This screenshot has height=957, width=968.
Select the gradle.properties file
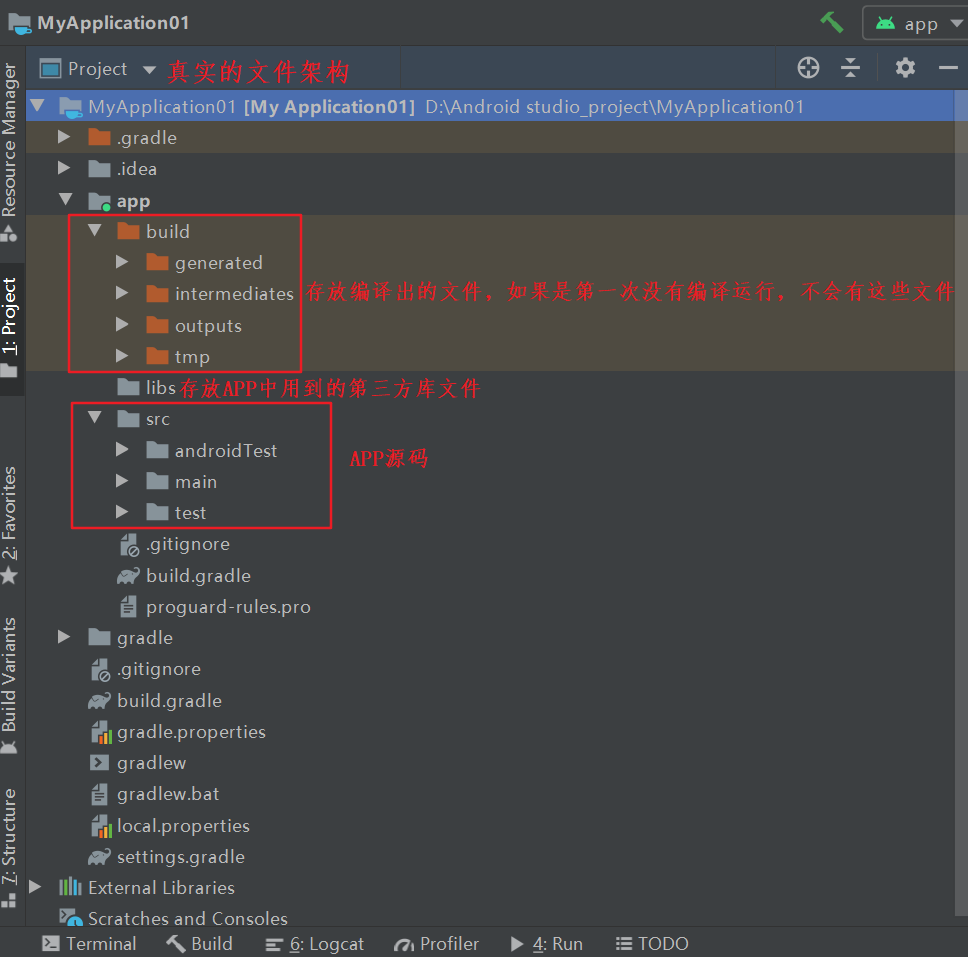click(190, 732)
